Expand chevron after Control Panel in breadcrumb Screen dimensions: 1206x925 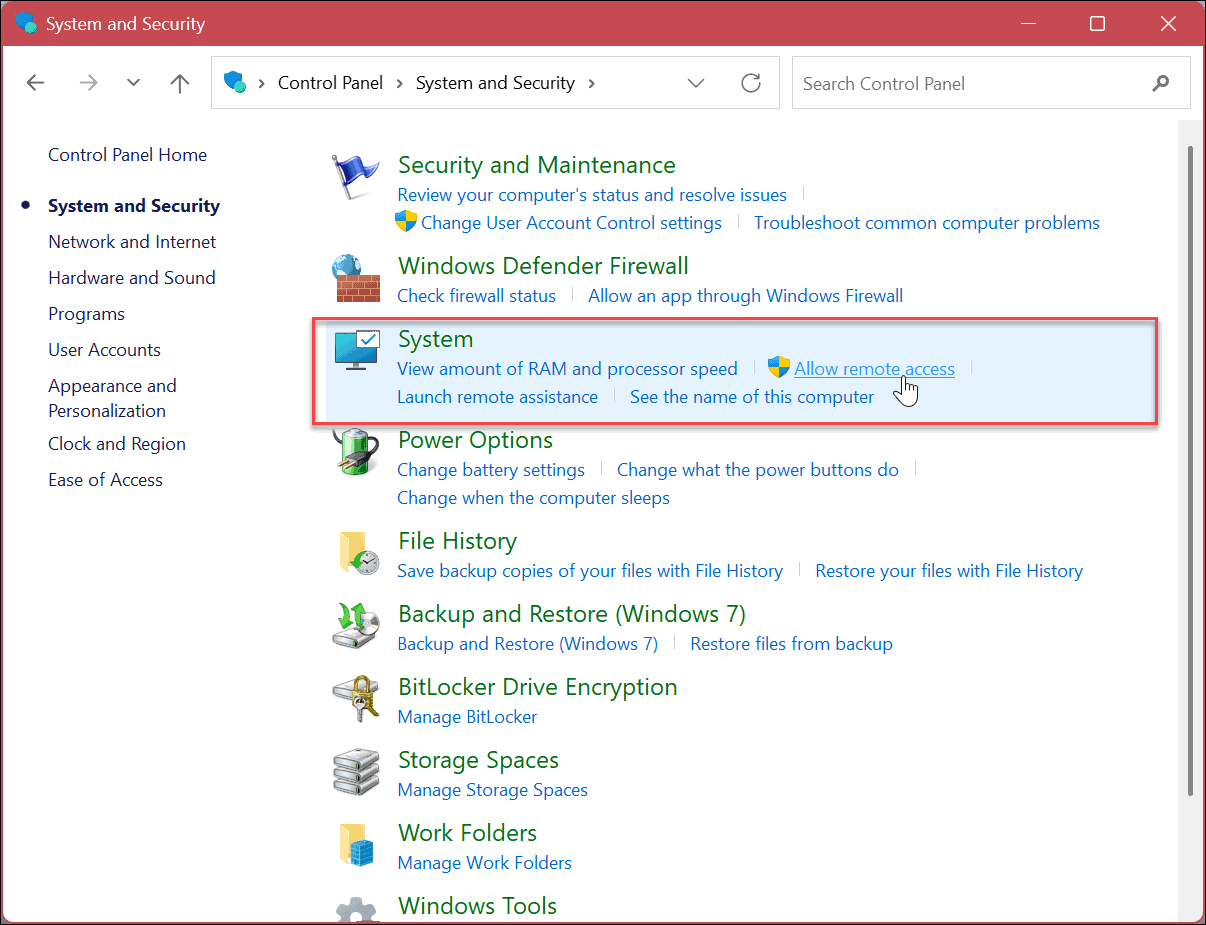pos(400,83)
